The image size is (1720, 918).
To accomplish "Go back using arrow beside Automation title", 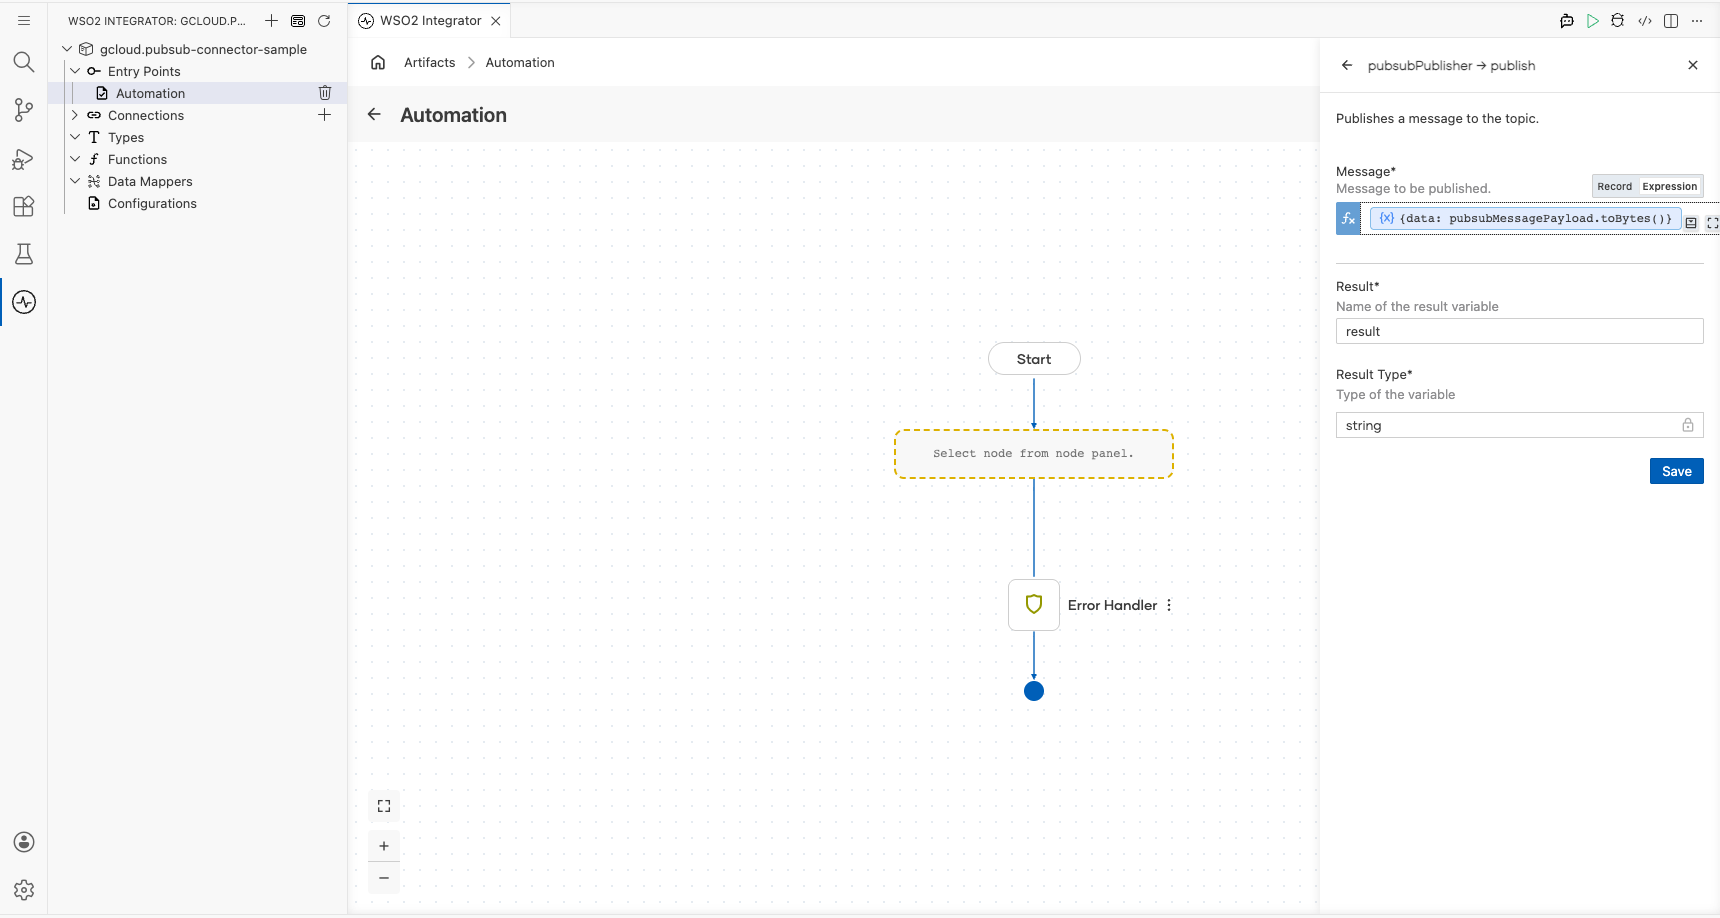I will (374, 115).
